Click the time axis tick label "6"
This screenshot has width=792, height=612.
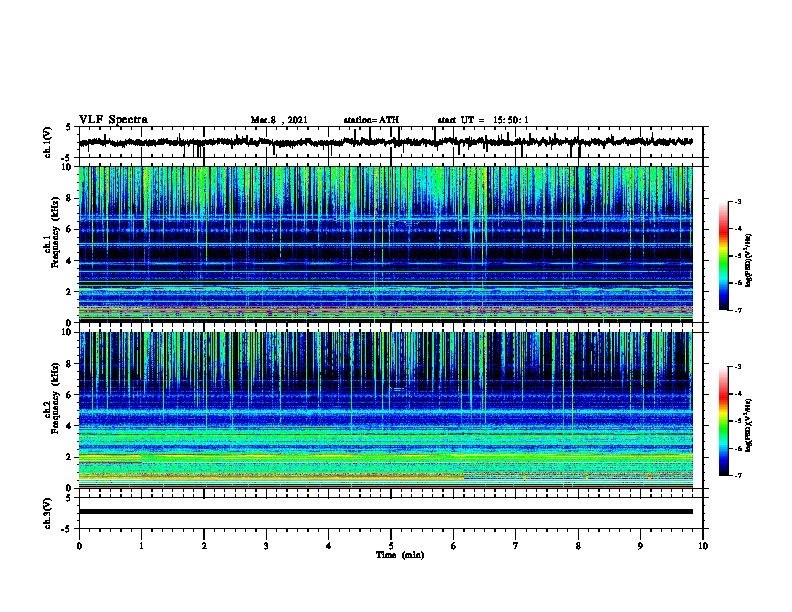tap(454, 546)
